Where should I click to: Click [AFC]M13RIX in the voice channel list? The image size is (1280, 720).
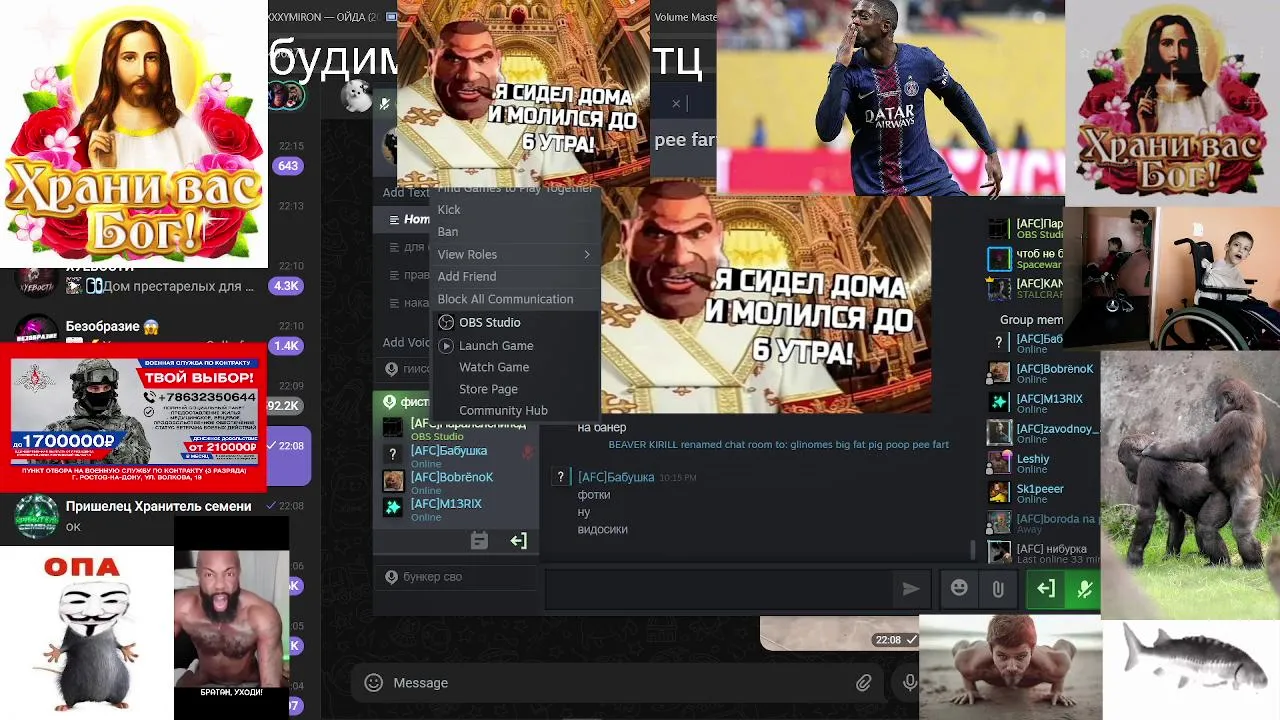pyautogui.click(x=446, y=504)
